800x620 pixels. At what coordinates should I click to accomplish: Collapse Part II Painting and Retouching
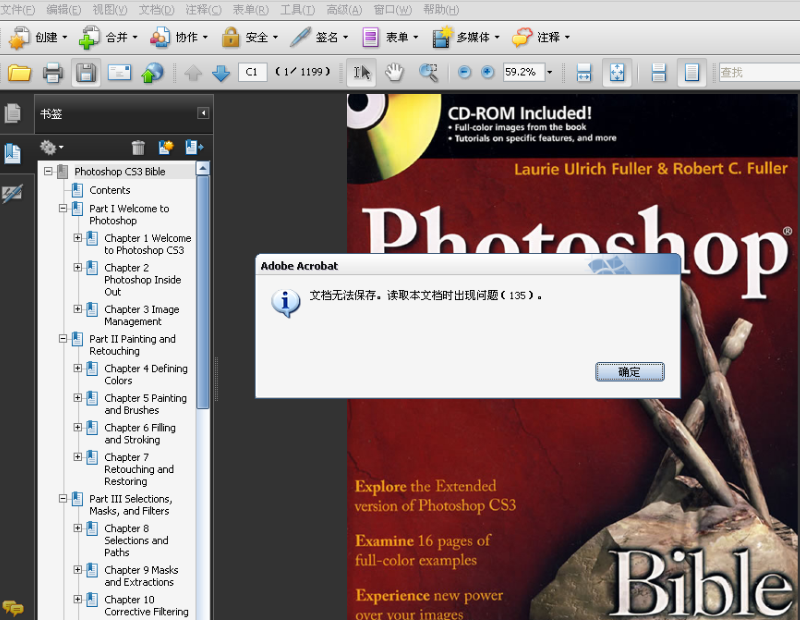tap(63, 338)
